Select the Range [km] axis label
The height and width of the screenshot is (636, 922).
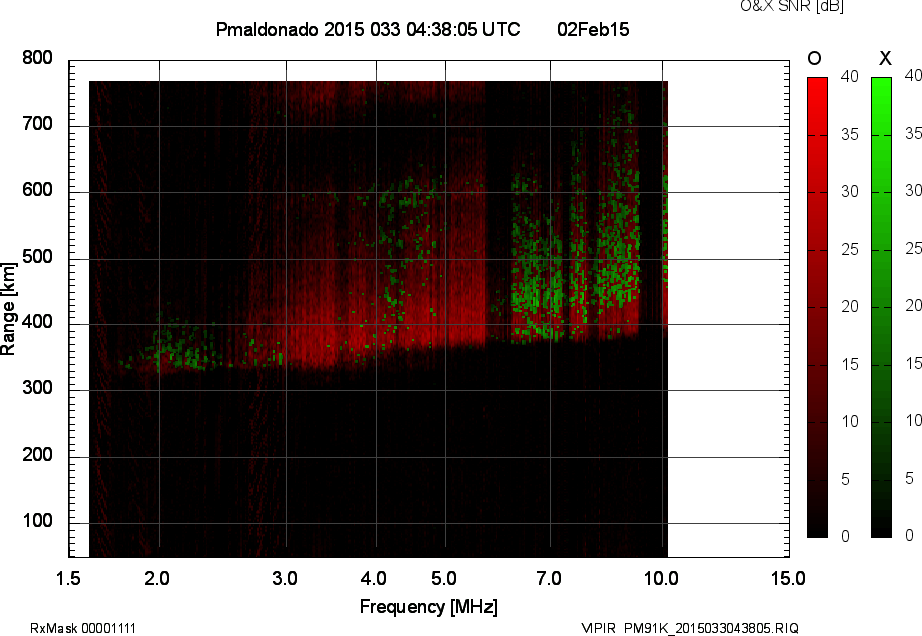(9, 307)
